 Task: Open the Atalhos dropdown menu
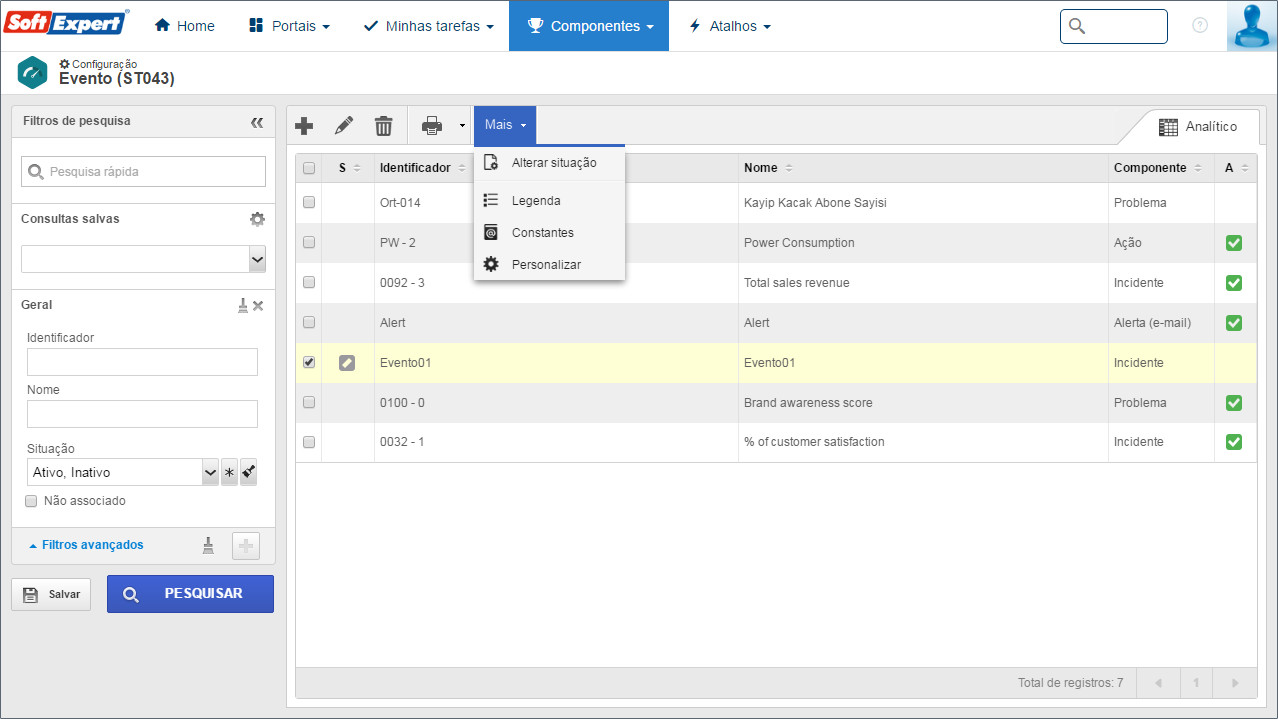[729, 26]
